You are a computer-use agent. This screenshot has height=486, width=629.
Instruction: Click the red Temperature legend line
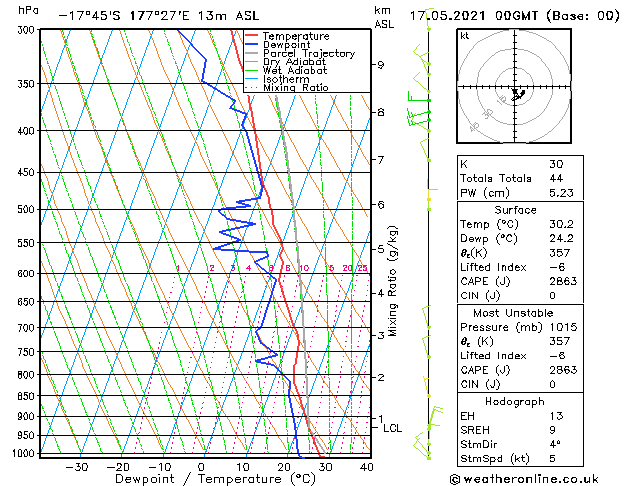click(x=251, y=36)
